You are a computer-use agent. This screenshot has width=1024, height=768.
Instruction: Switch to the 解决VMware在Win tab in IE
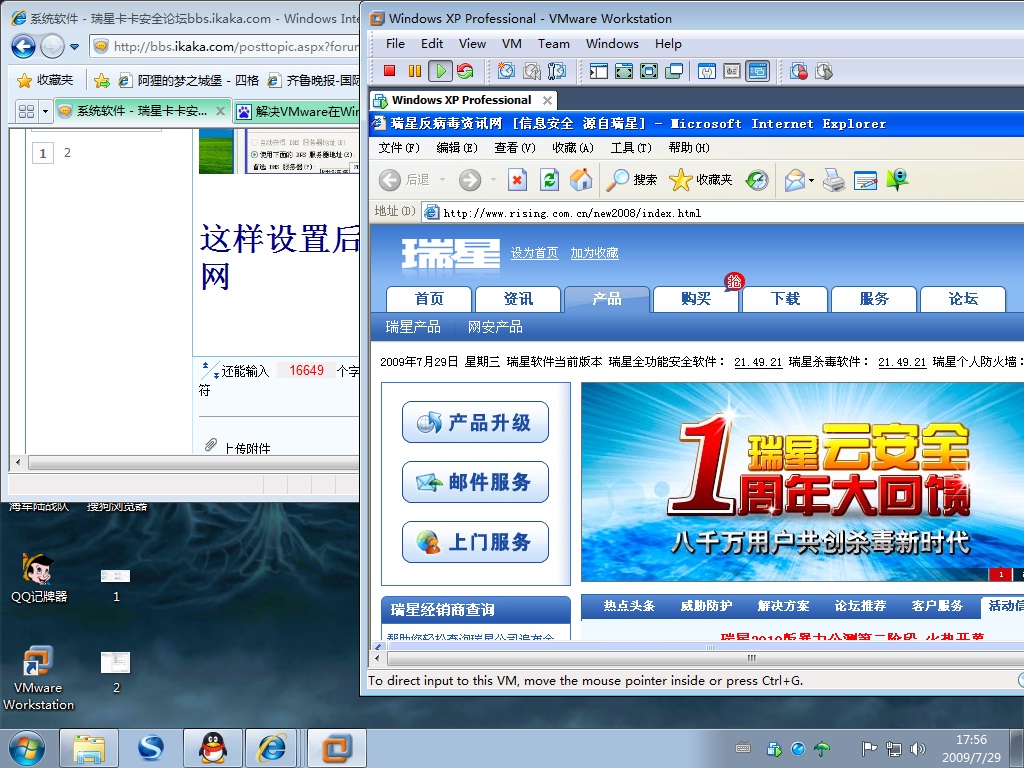pos(297,112)
